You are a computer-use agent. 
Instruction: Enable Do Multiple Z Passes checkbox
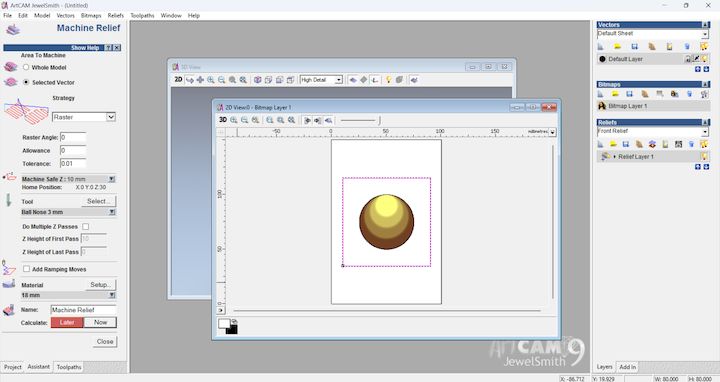(85, 226)
